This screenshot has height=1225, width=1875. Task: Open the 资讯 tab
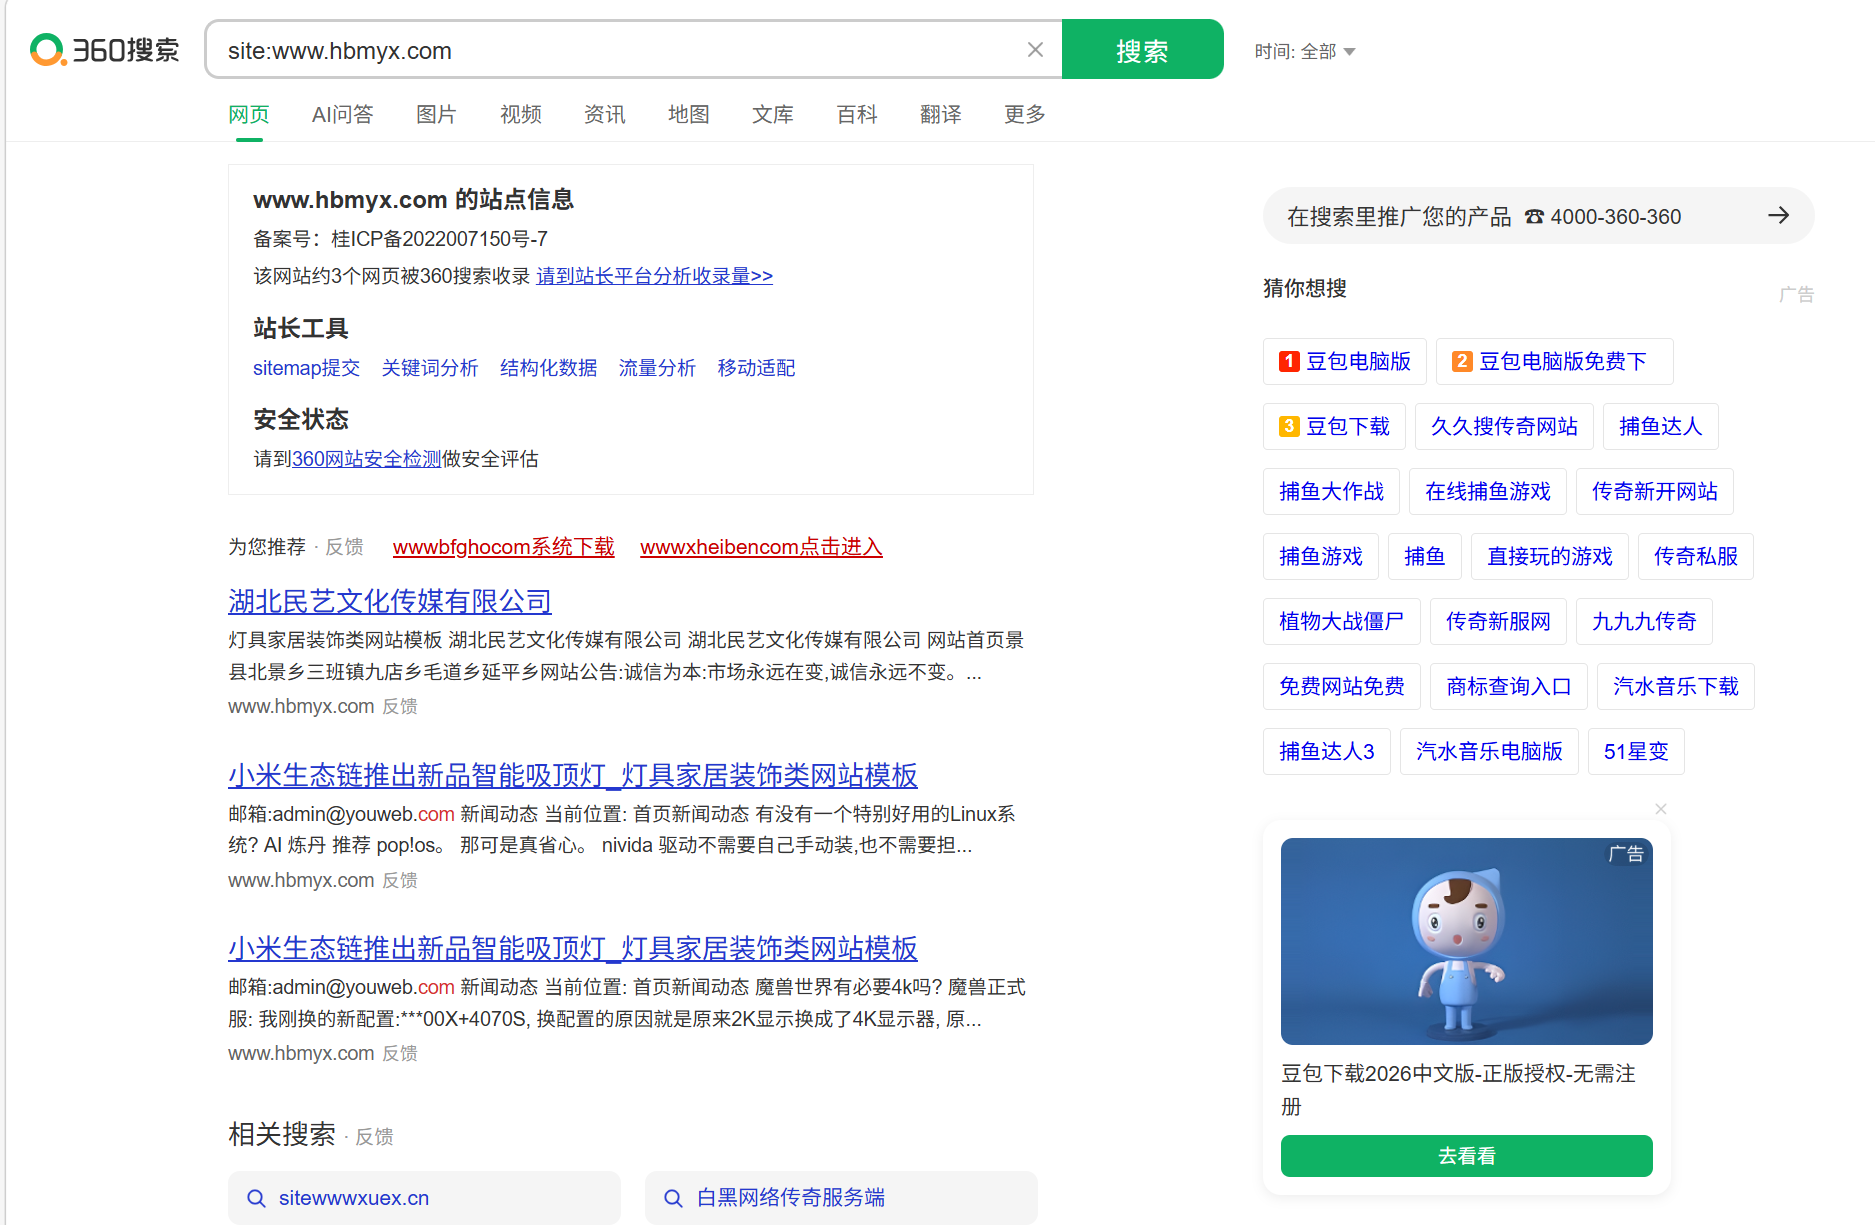click(x=605, y=114)
